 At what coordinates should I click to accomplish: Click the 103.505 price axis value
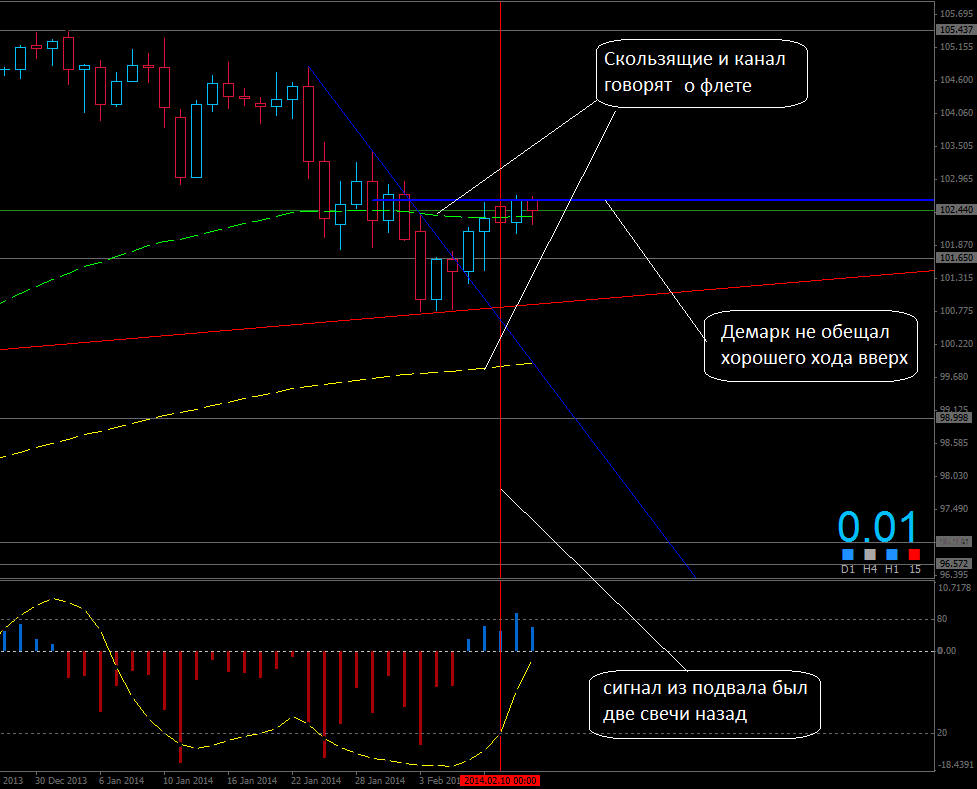(956, 146)
